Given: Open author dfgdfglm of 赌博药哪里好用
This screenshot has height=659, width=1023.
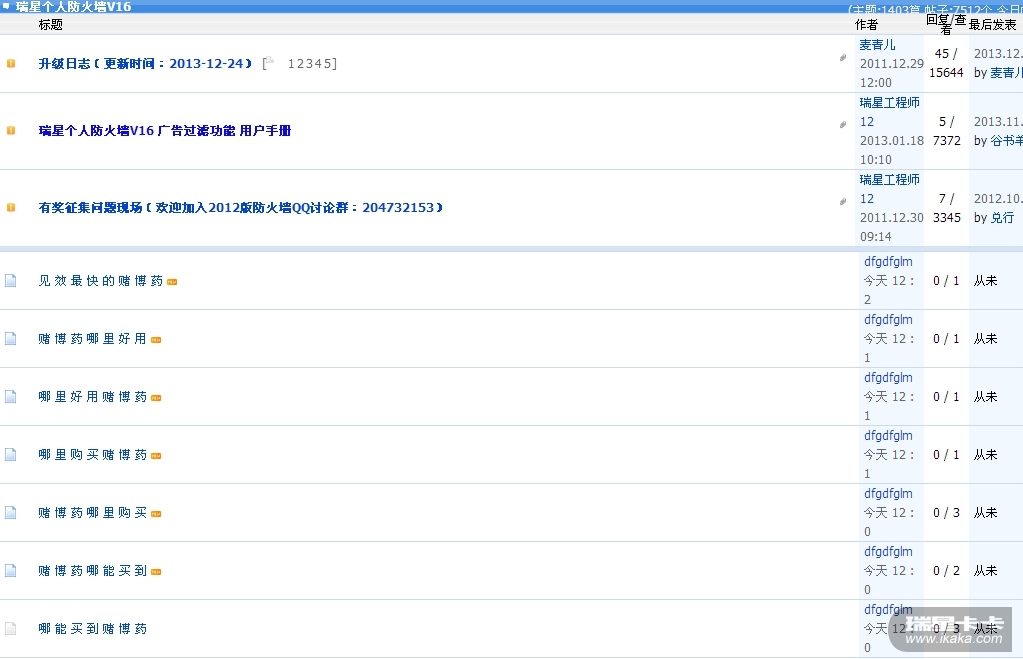Looking at the screenshot, I should coord(888,320).
